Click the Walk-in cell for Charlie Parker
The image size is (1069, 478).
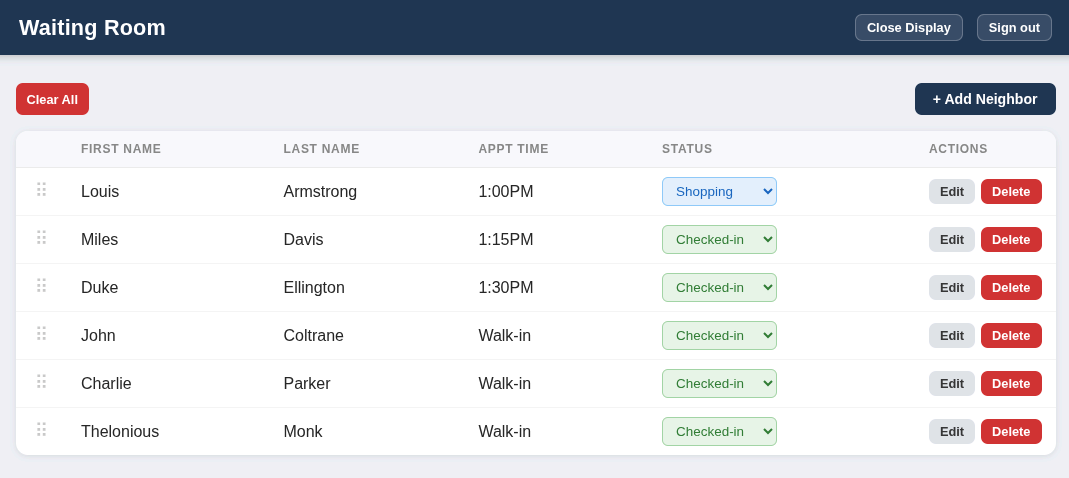pyautogui.click(x=505, y=383)
